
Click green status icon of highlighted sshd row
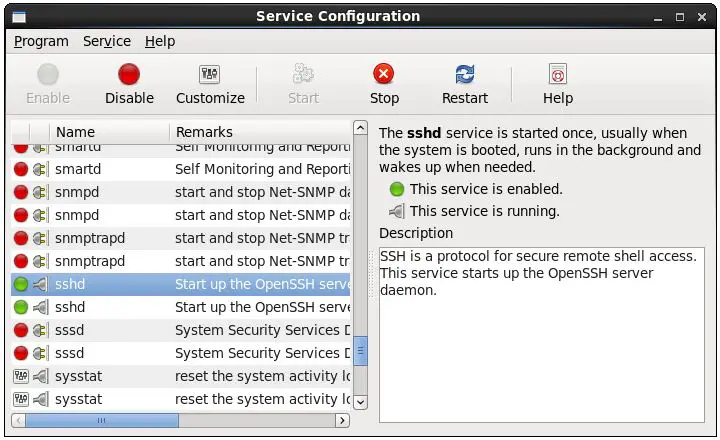pyautogui.click(x=21, y=284)
